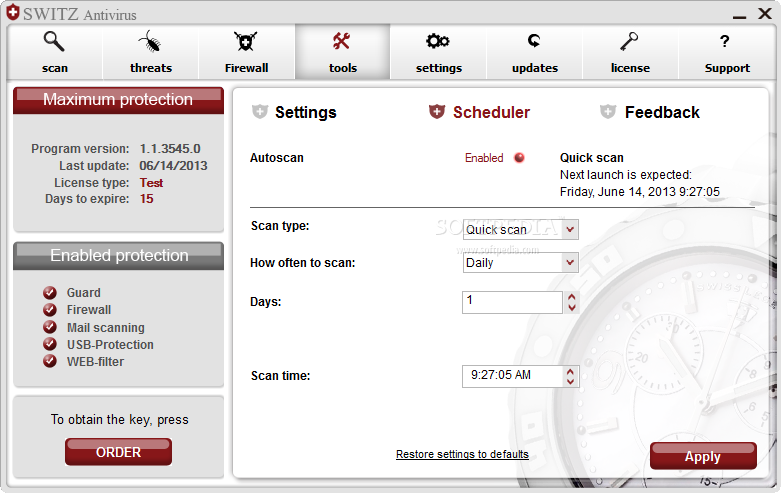
Task: Switch to the Feedback tab
Action: click(662, 113)
